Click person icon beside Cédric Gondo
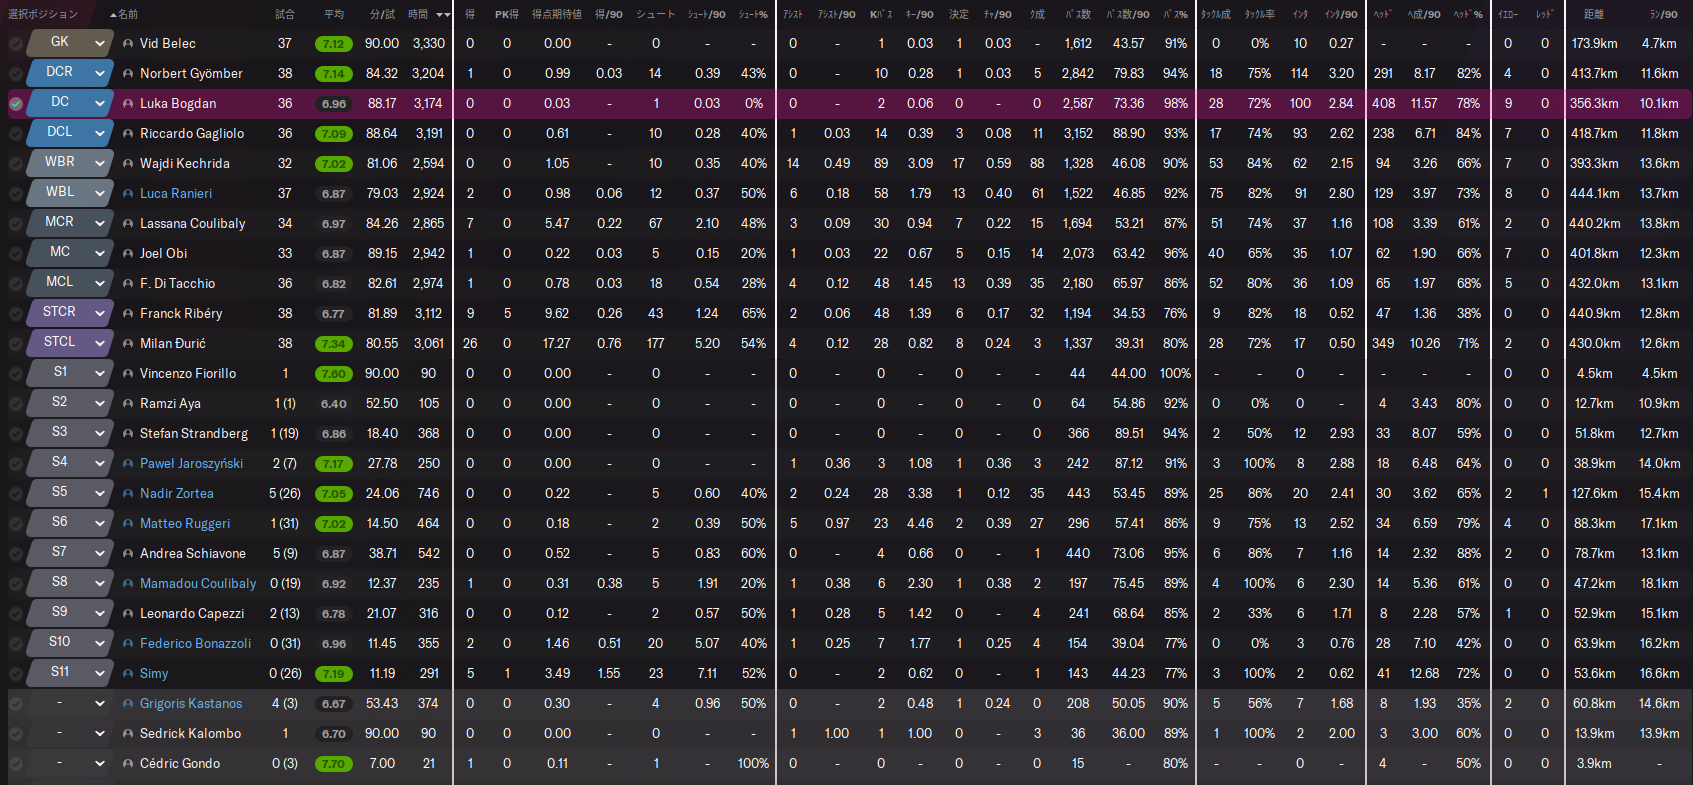Screen dimensions: 1693x785 (128, 764)
